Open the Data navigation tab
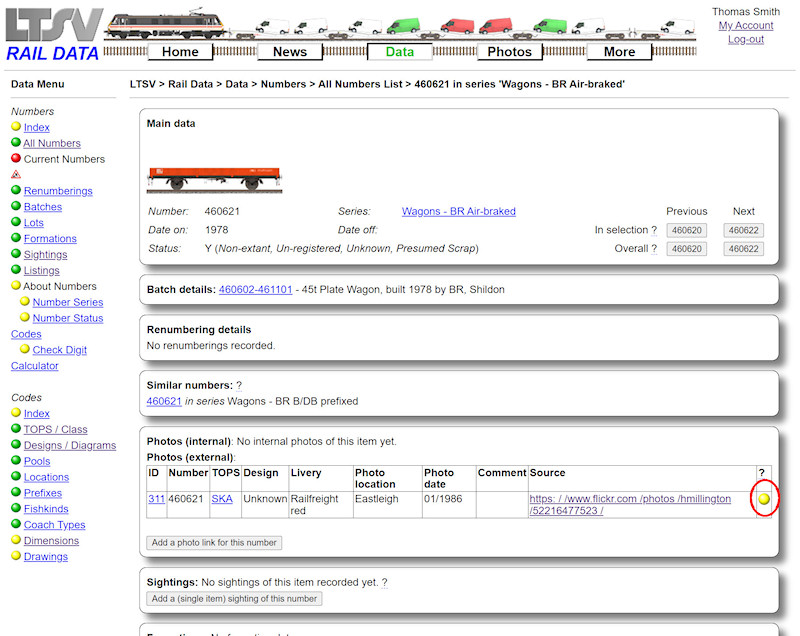The width and height of the screenshot is (800, 636). click(x=399, y=52)
